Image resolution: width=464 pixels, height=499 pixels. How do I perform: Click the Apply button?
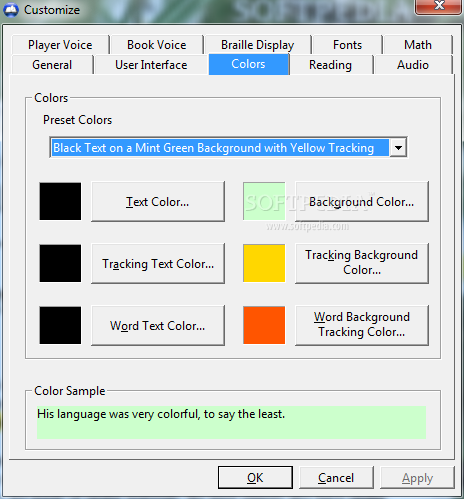coord(417,478)
